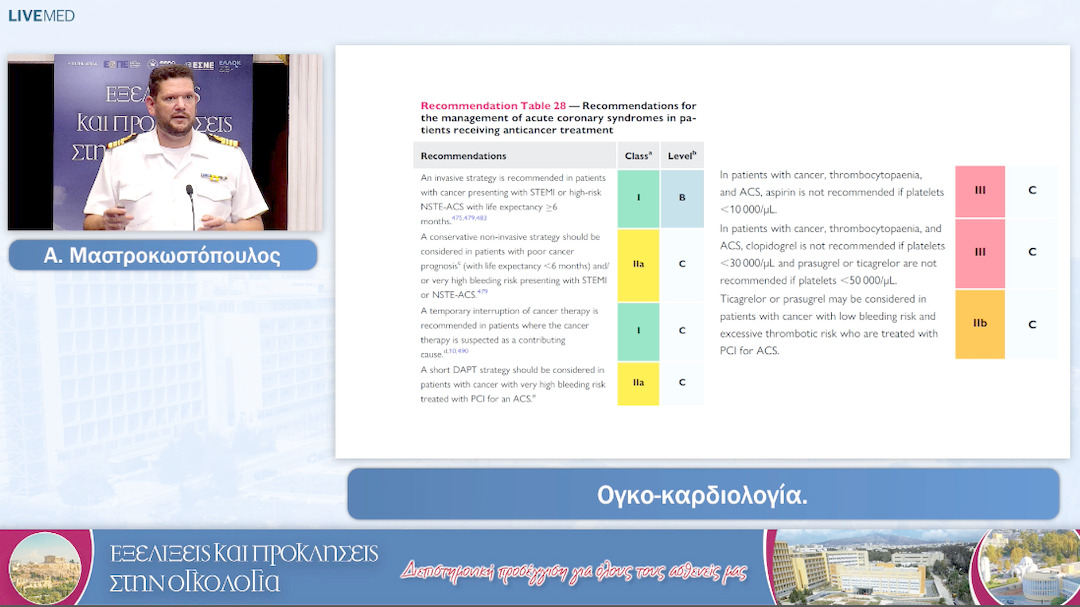Click the LIVEMED logo
Viewport: 1080px width, 607px height.
[40, 15]
